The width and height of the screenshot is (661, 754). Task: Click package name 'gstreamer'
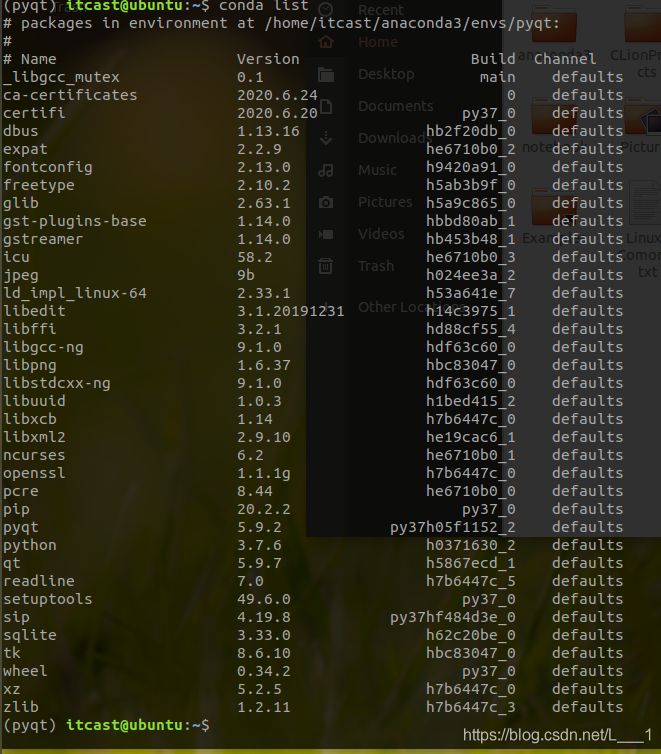coord(43,239)
